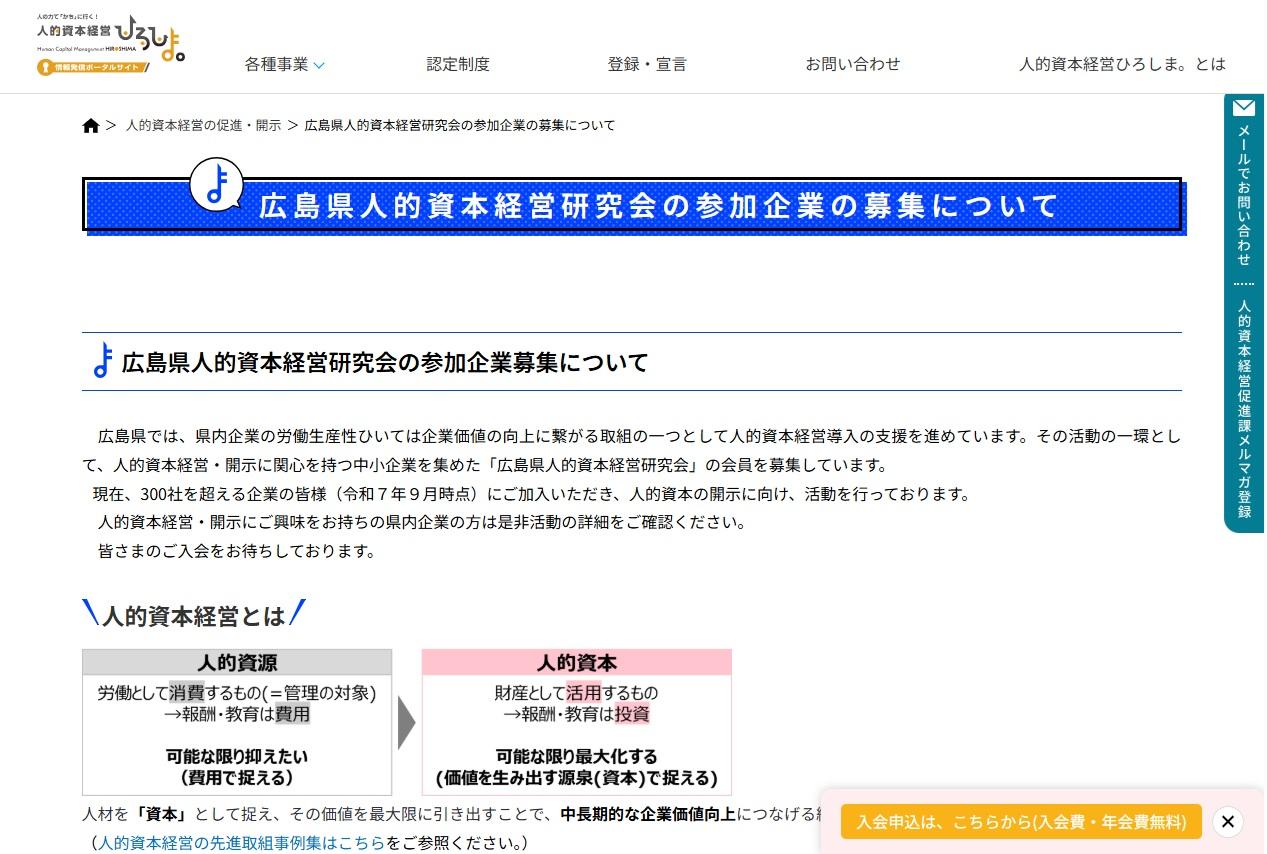The image size is (1267, 854).
Task: Go to お問い合わせ page
Action: pyautogui.click(x=852, y=64)
